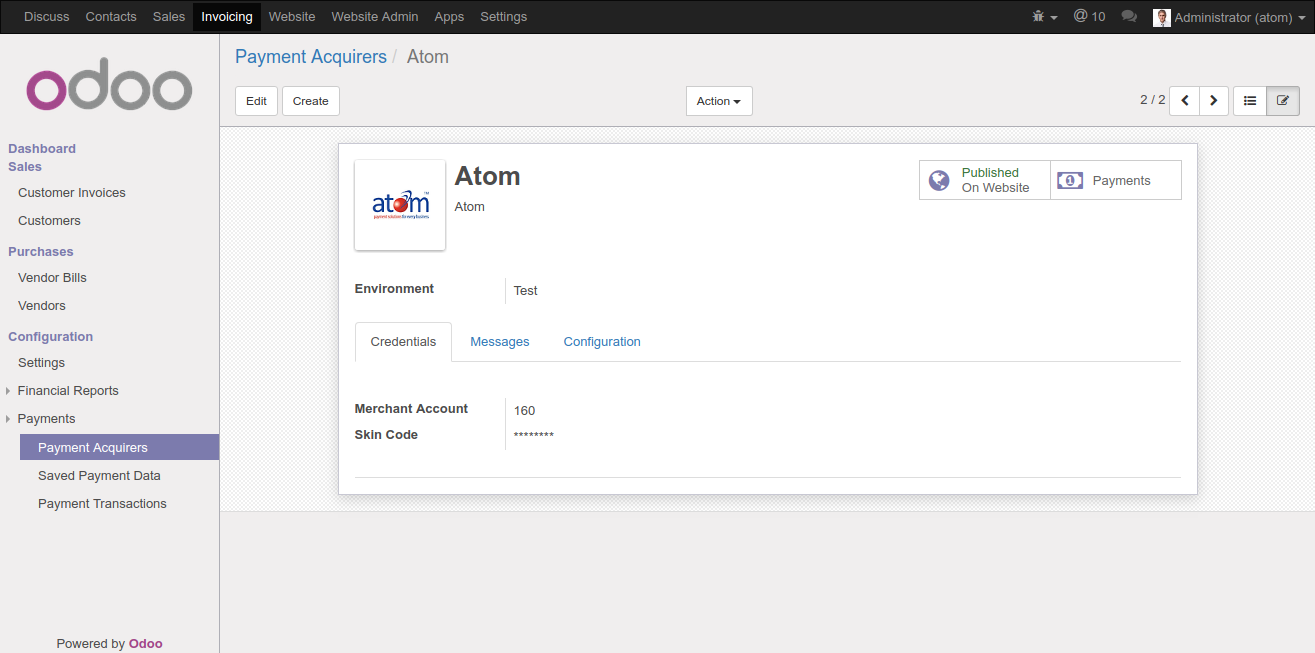Switch to form view icon
This screenshot has width=1315, height=653.
[x=1283, y=101]
